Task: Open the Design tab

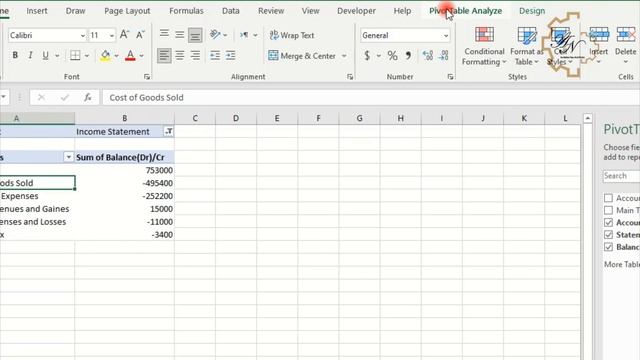Action: (532, 11)
